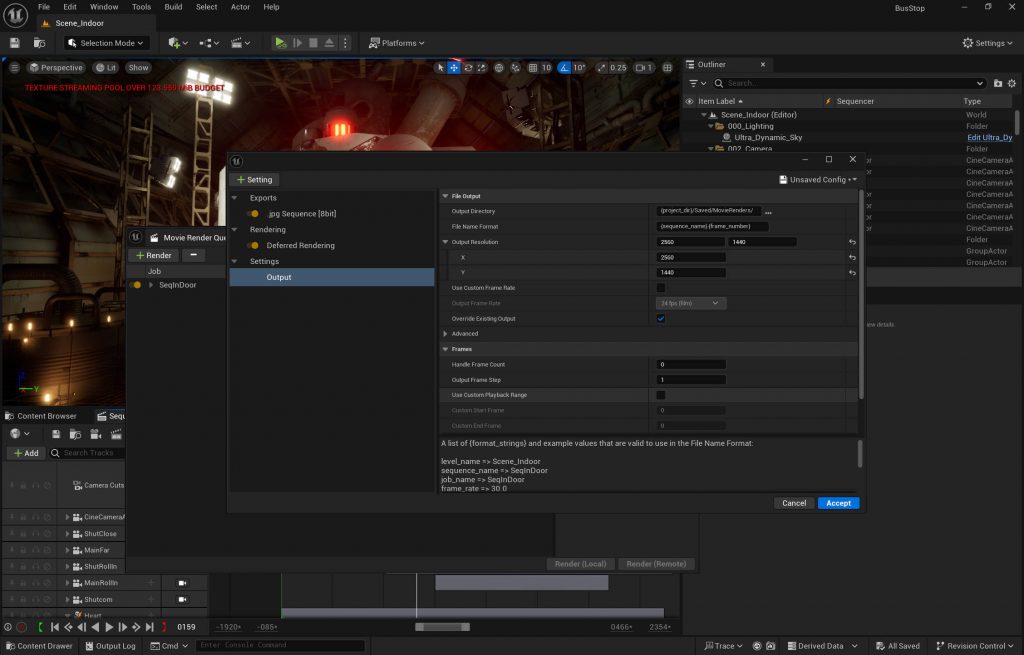Viewport: 1024px width, 655px height.
Task: Enable Use Custom Frame Rate checkbox
Action: coord(660,288)
